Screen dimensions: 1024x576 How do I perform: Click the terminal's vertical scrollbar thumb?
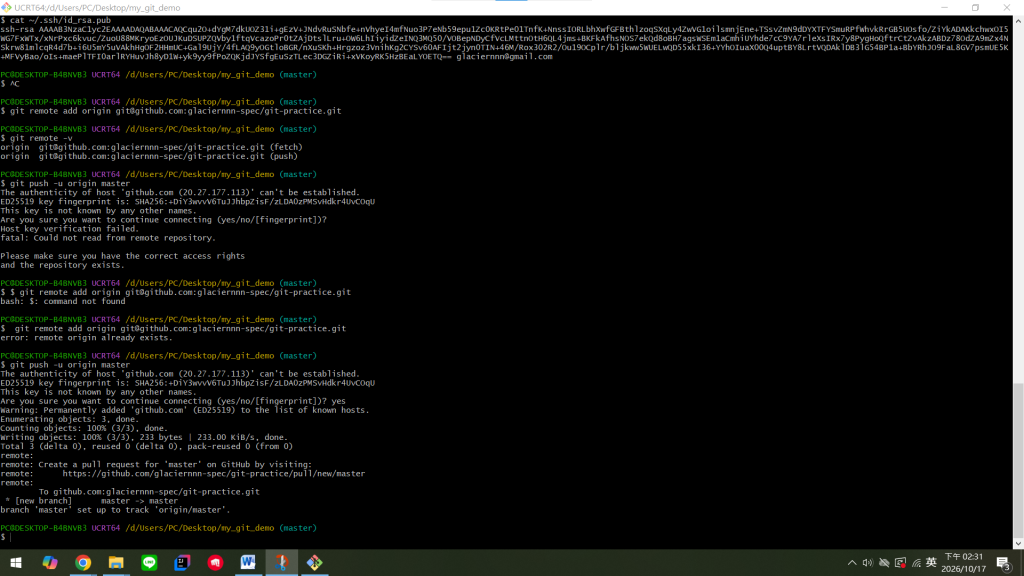click(1018, 460)
